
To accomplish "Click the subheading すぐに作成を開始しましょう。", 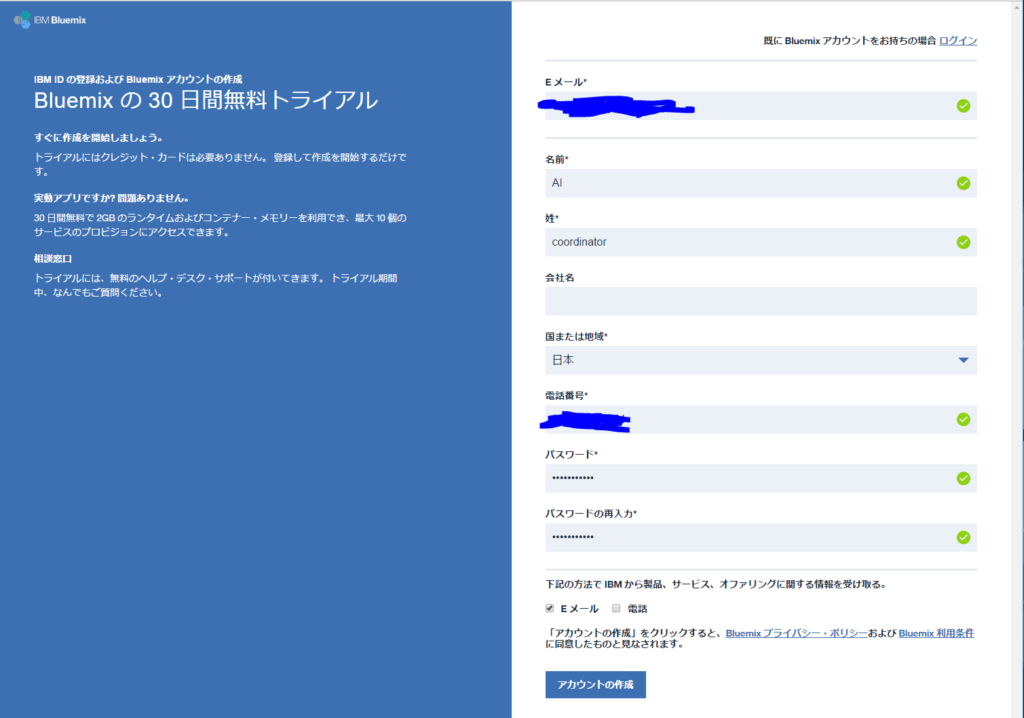I will (98, 138).
